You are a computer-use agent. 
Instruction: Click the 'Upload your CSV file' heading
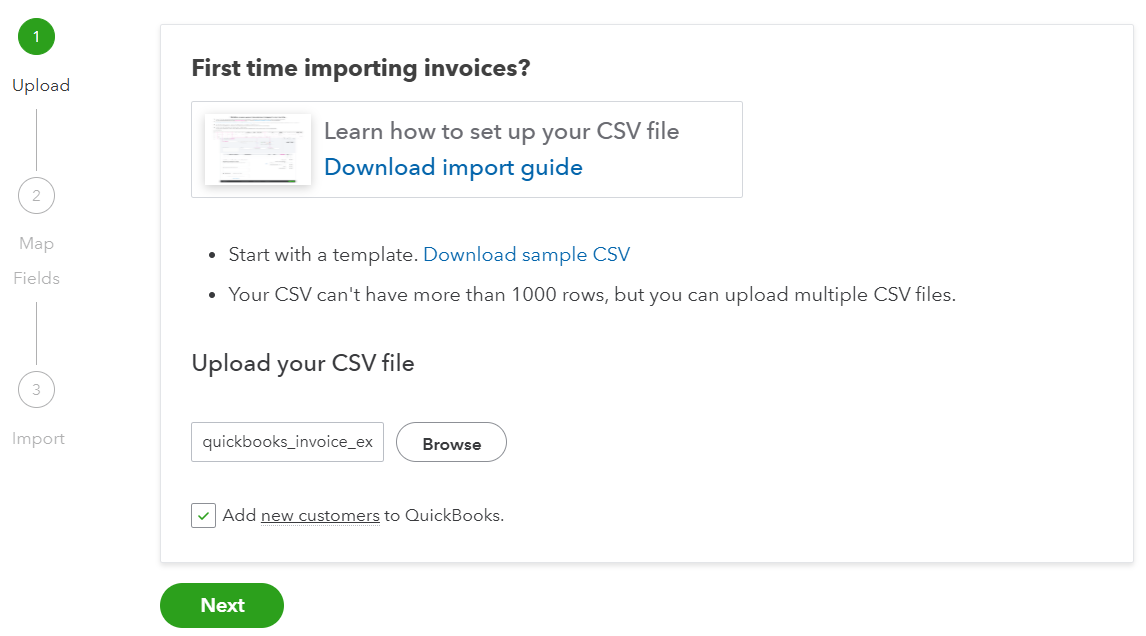pos(303,363)
